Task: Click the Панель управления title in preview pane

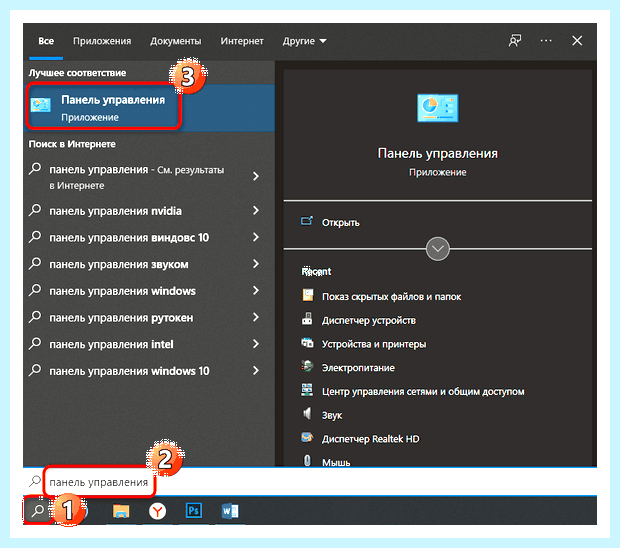Action: point(438,153)
